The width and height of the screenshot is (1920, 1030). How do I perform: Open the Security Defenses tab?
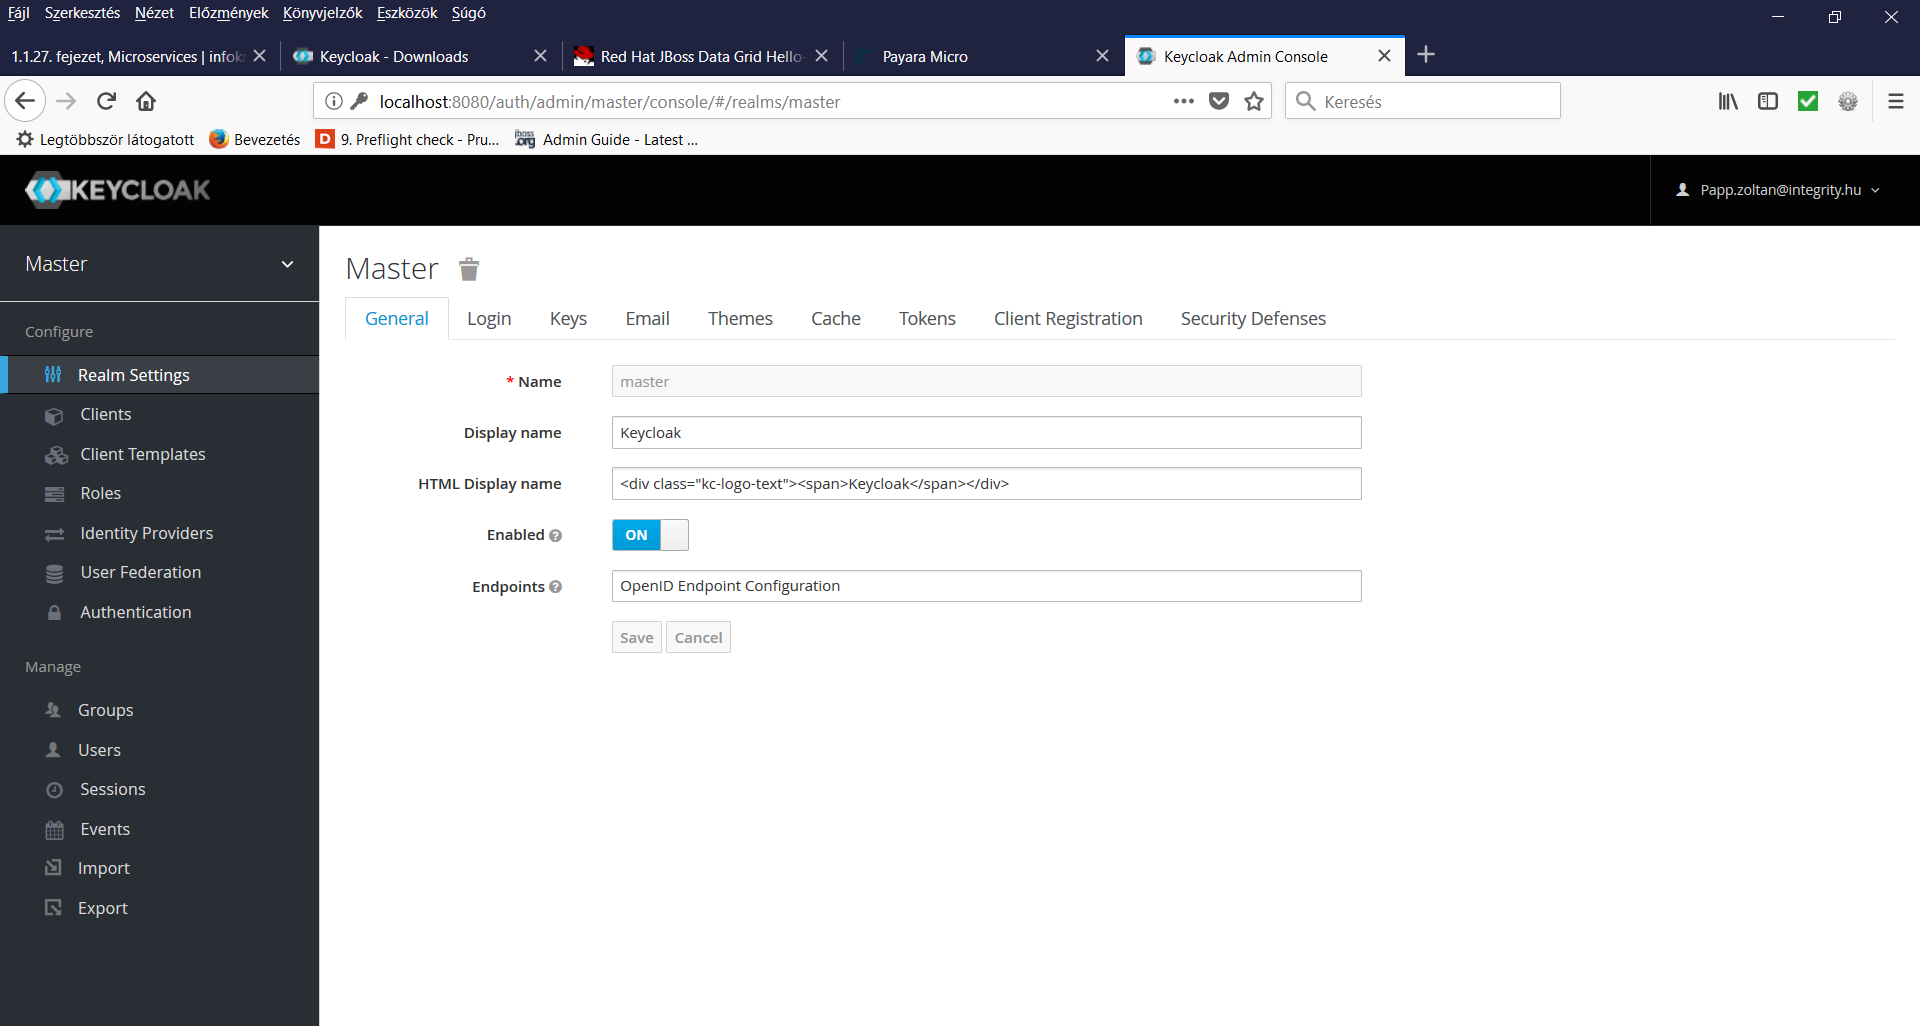[x=1253, y=319]
